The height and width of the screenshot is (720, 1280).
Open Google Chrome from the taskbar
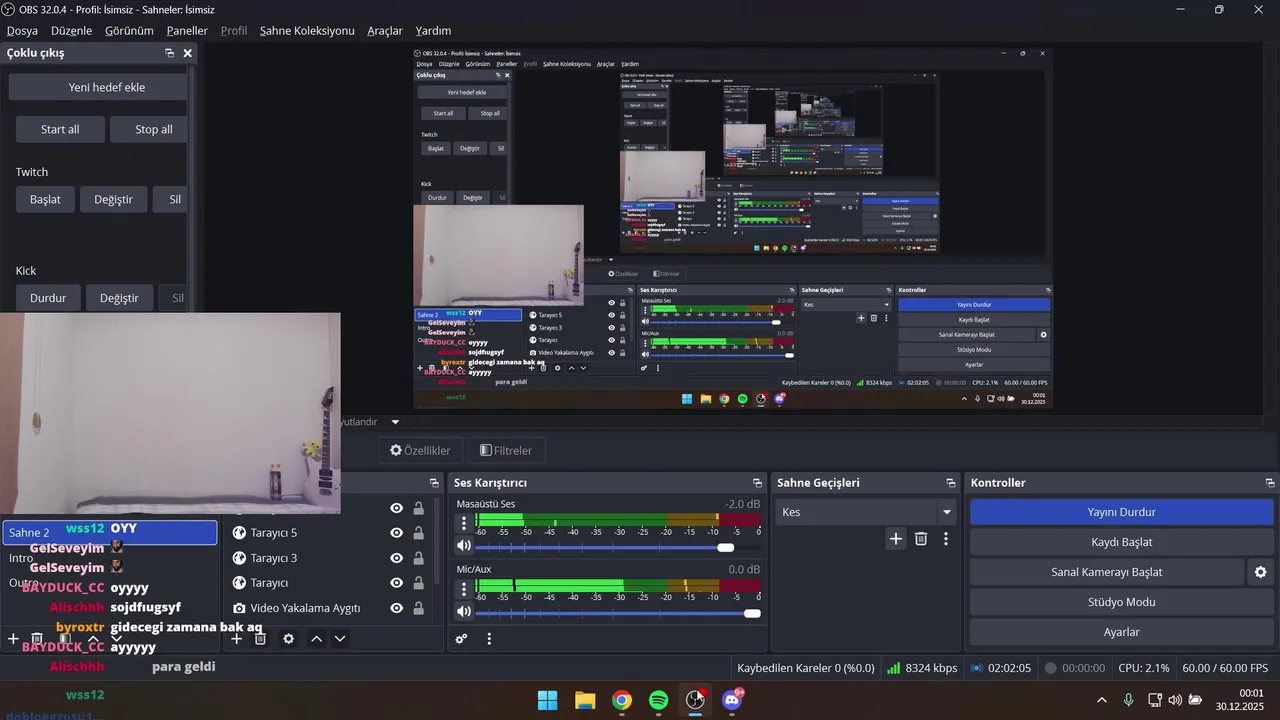(x=622, y=700)
